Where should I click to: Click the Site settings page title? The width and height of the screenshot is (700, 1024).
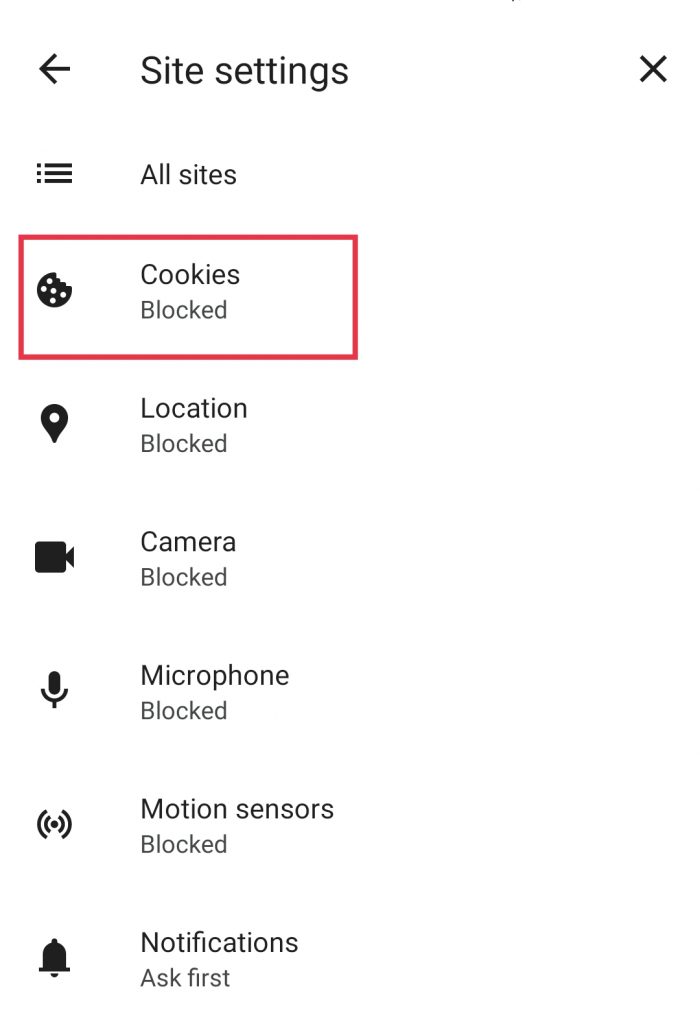[x=244, y=71]
